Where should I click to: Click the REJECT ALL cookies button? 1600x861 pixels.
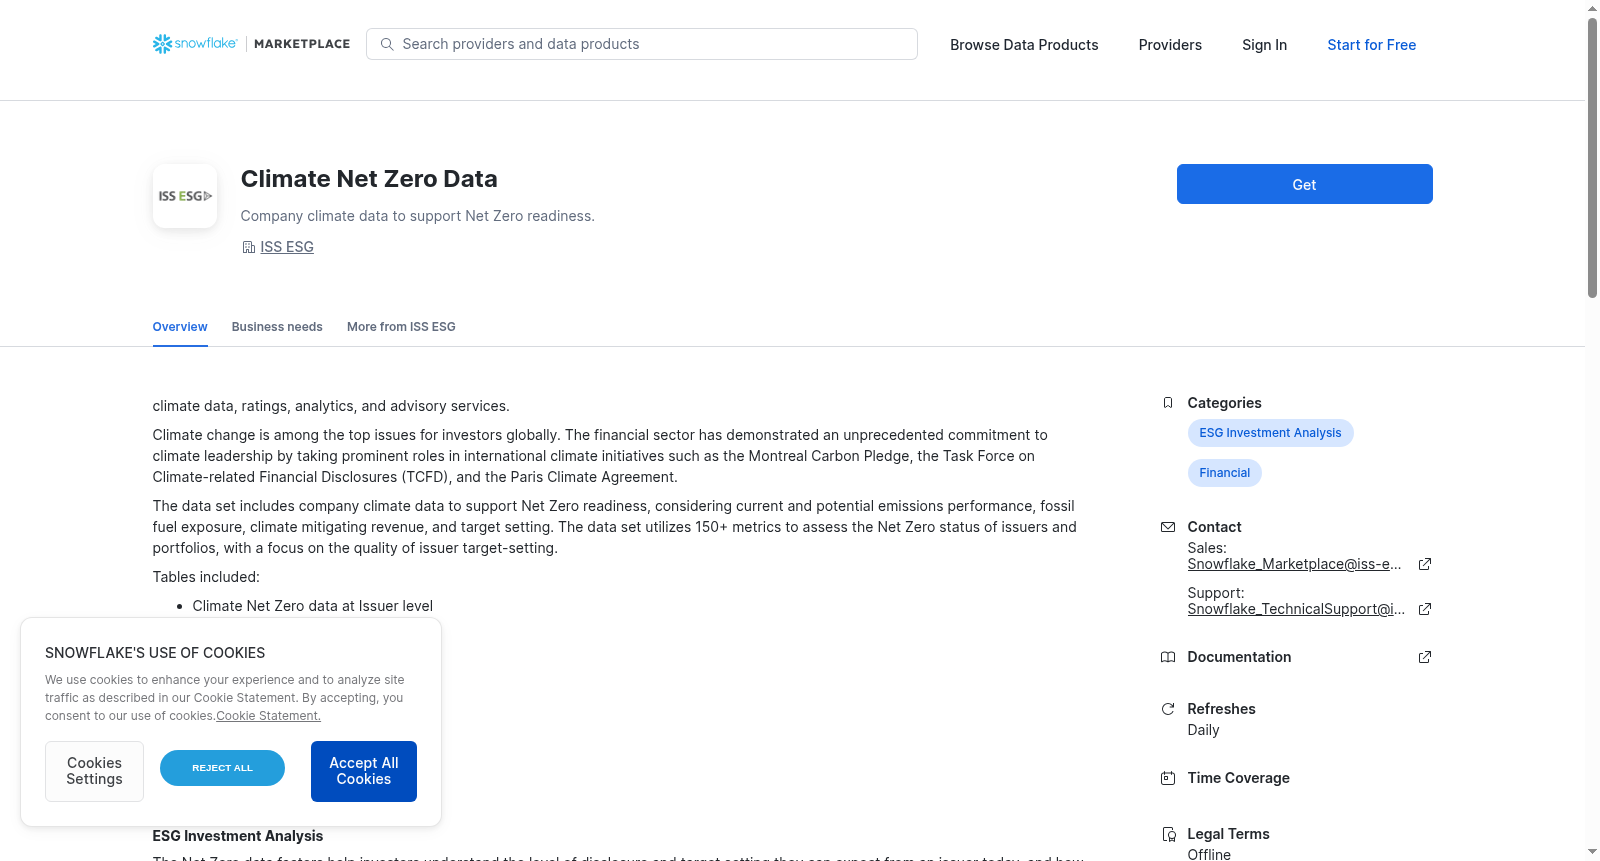pyautogui.click(x=222, y=768)
